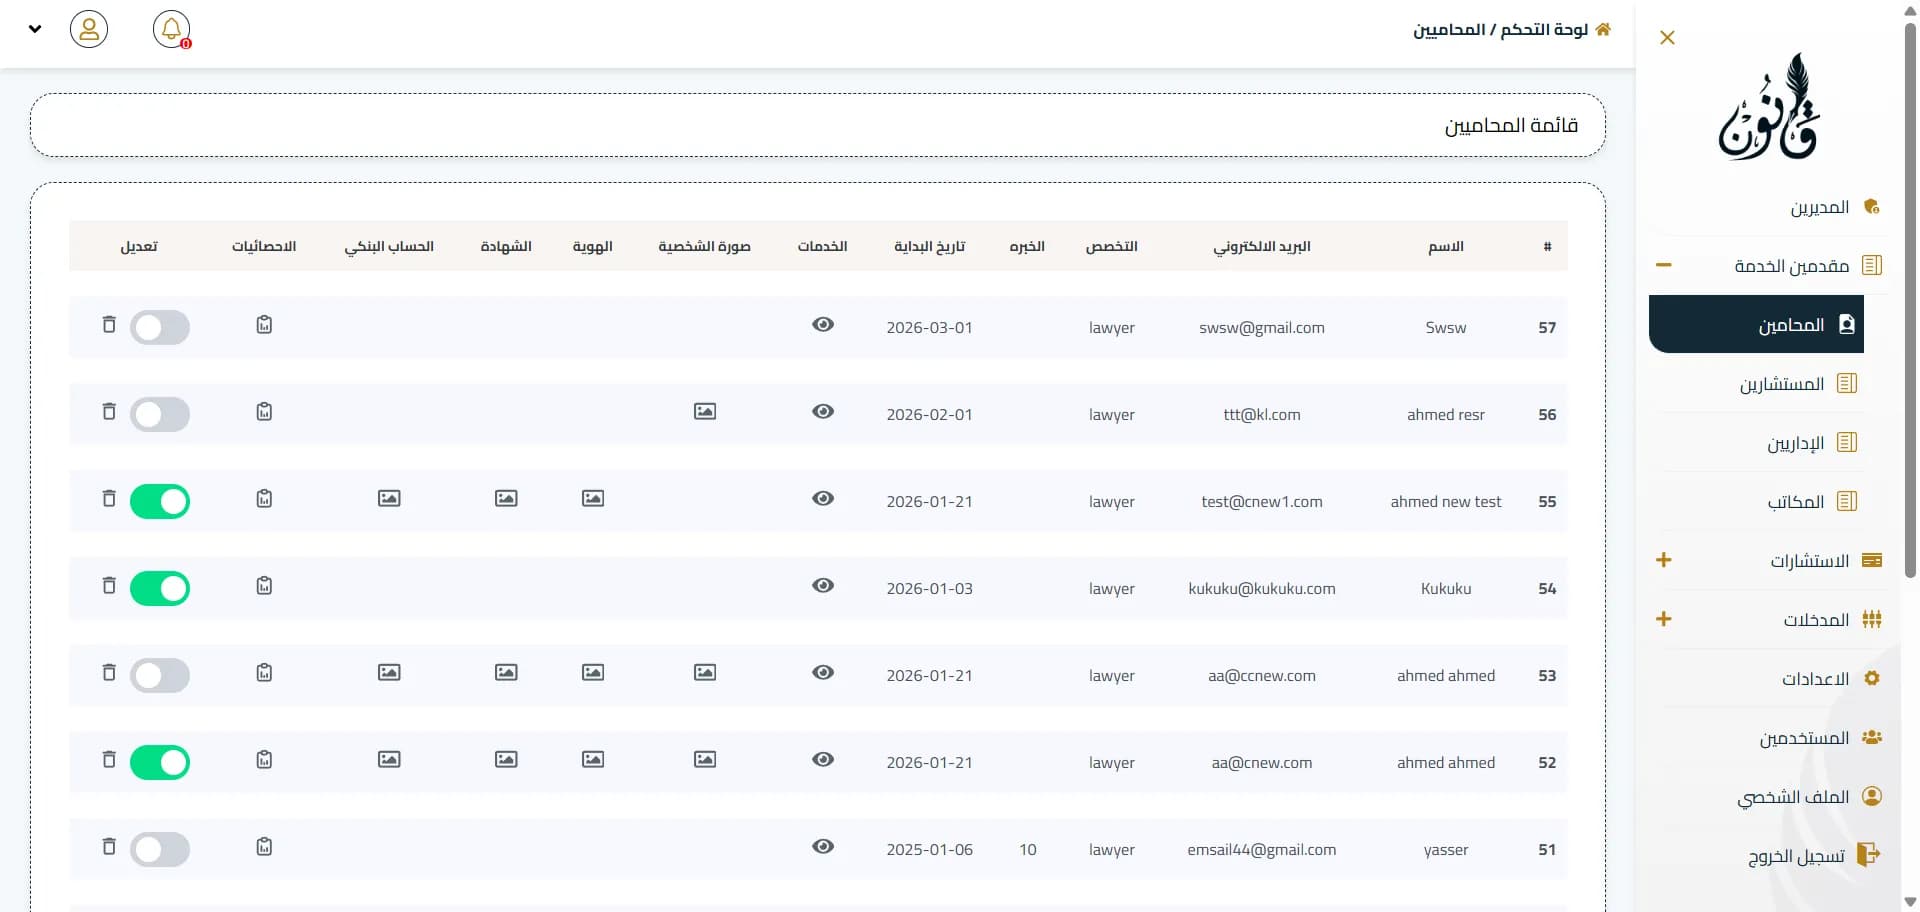Click the قانون logo

tap(1768, 107)
